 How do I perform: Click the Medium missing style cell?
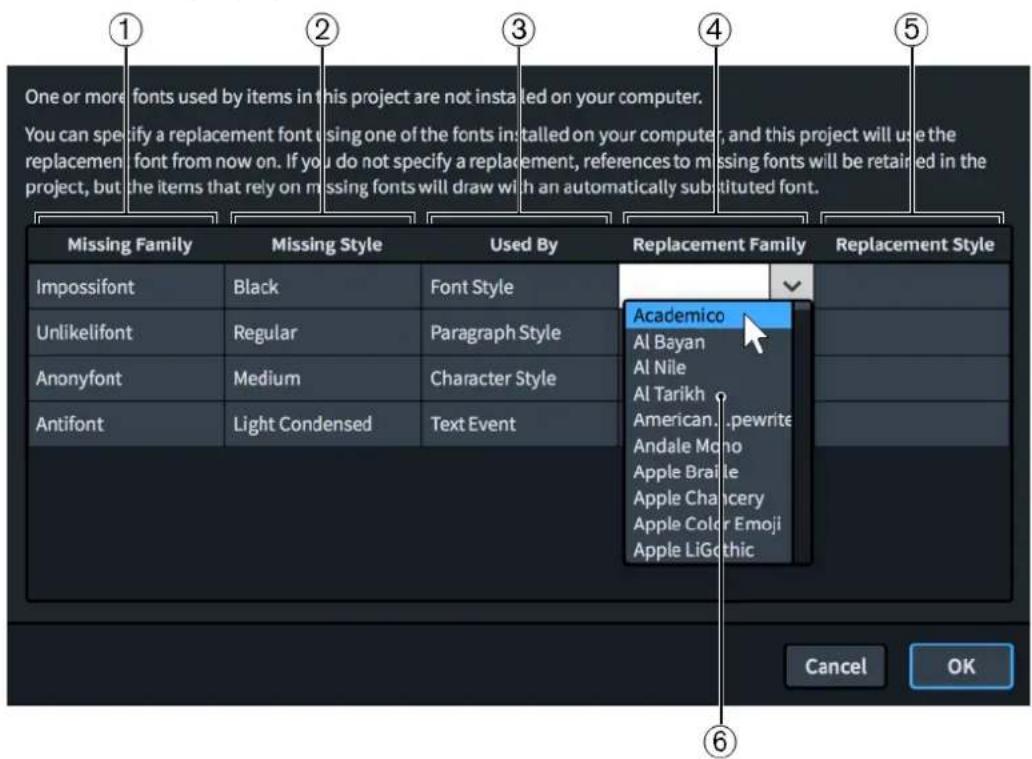click(322, 379)
